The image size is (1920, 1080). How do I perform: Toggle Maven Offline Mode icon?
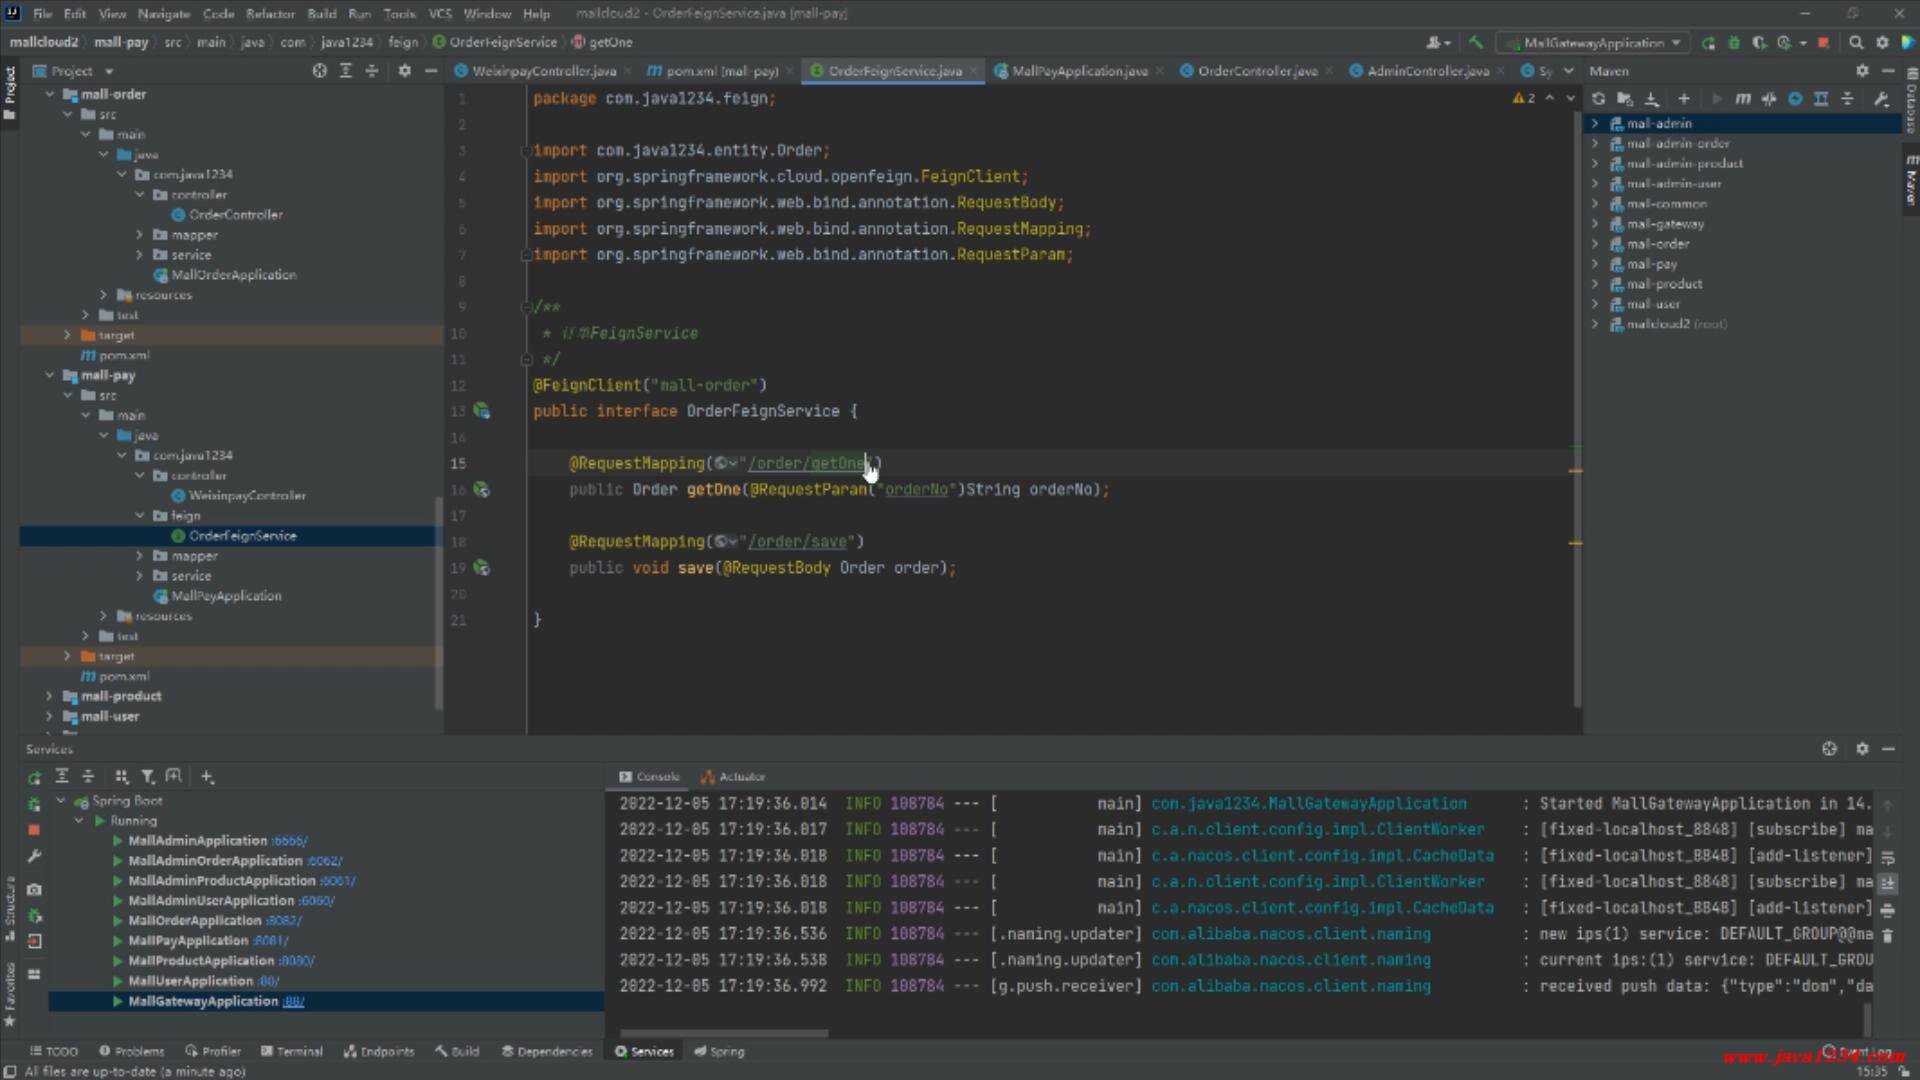(x=1769, y=99)
